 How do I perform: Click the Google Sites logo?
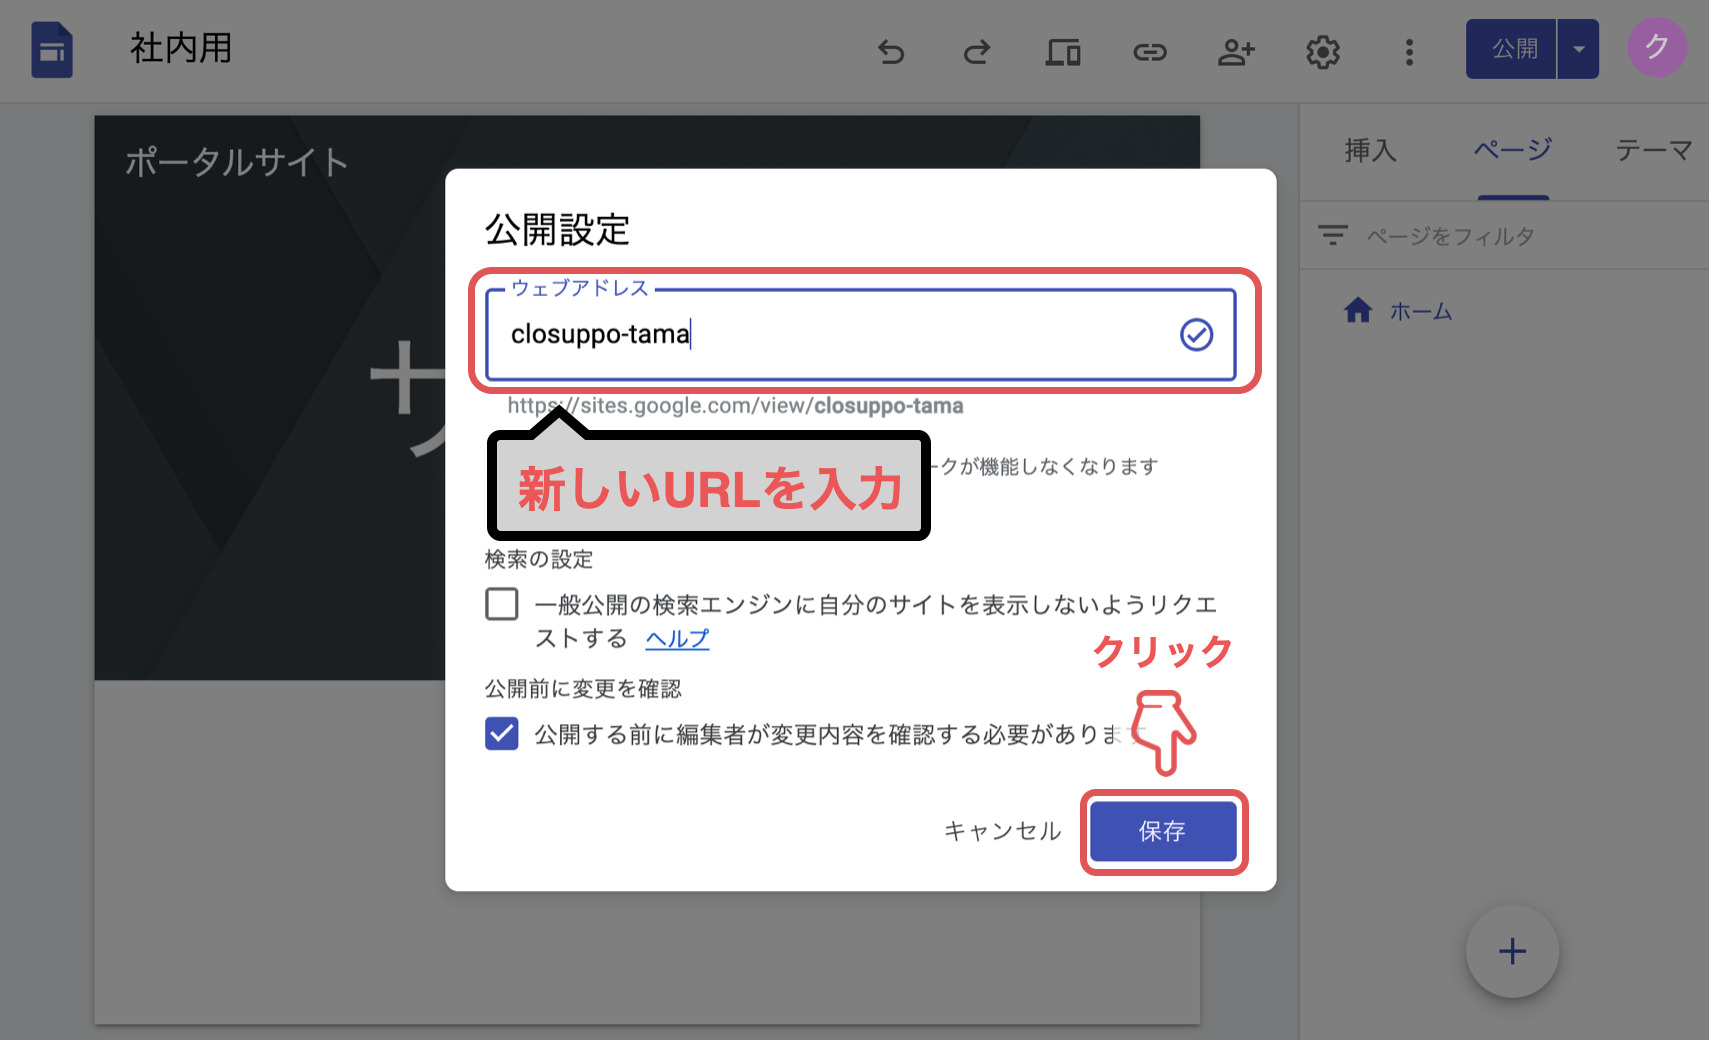point(51,50)
